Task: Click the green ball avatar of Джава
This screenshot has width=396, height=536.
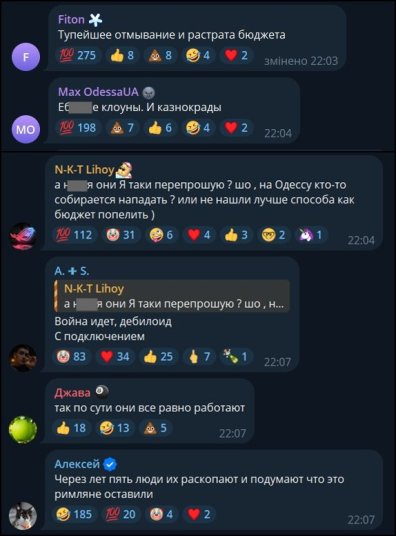Action: click(23, 429)
